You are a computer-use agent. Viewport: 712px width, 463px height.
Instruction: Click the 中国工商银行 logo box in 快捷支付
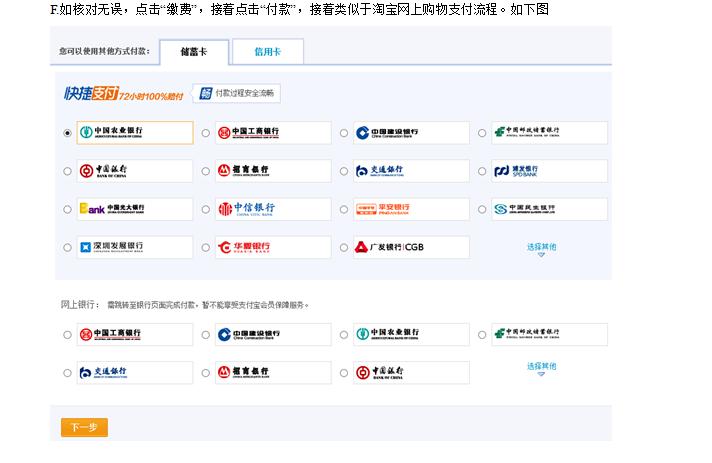click(x=273, y=133)
